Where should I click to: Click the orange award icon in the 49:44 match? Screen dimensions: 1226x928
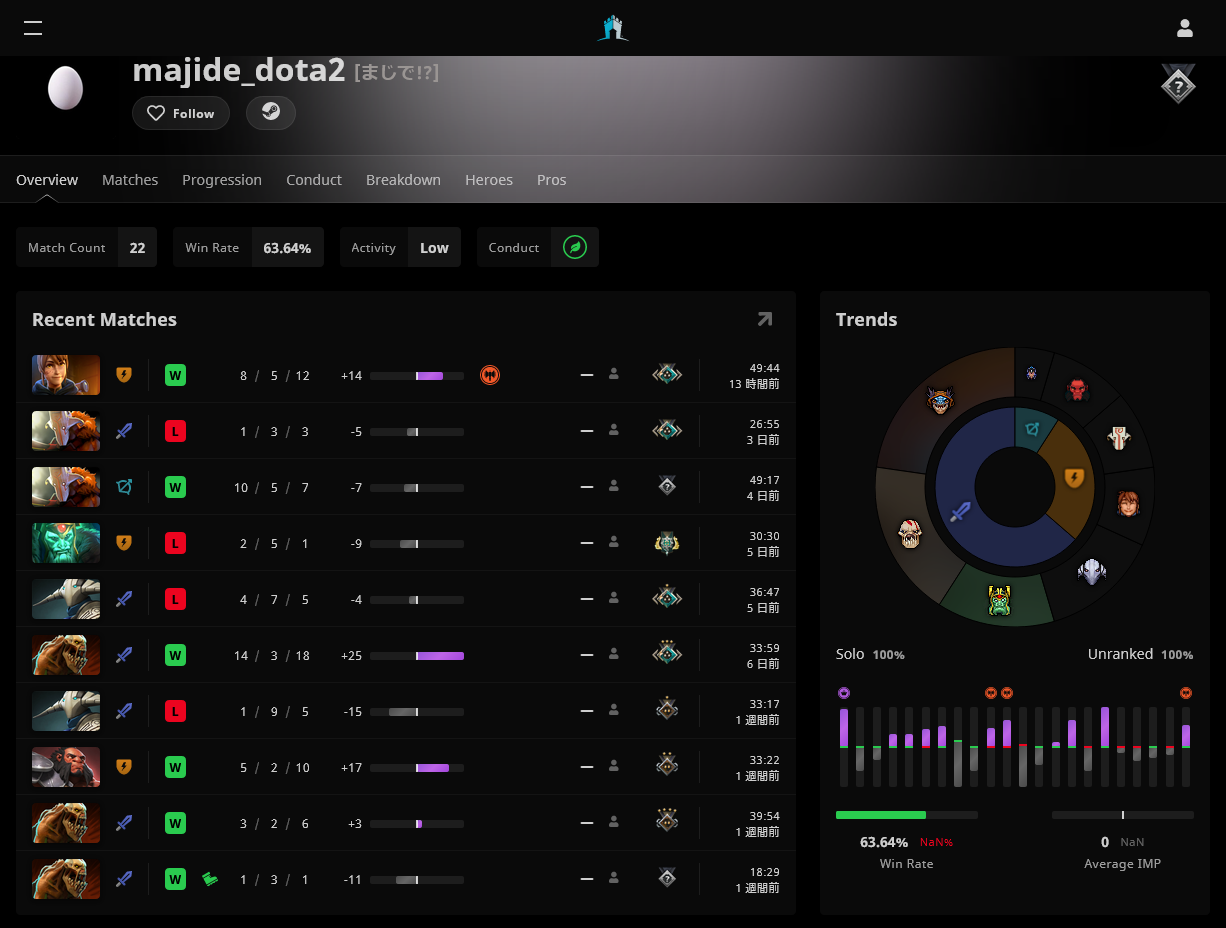(490, 375)
